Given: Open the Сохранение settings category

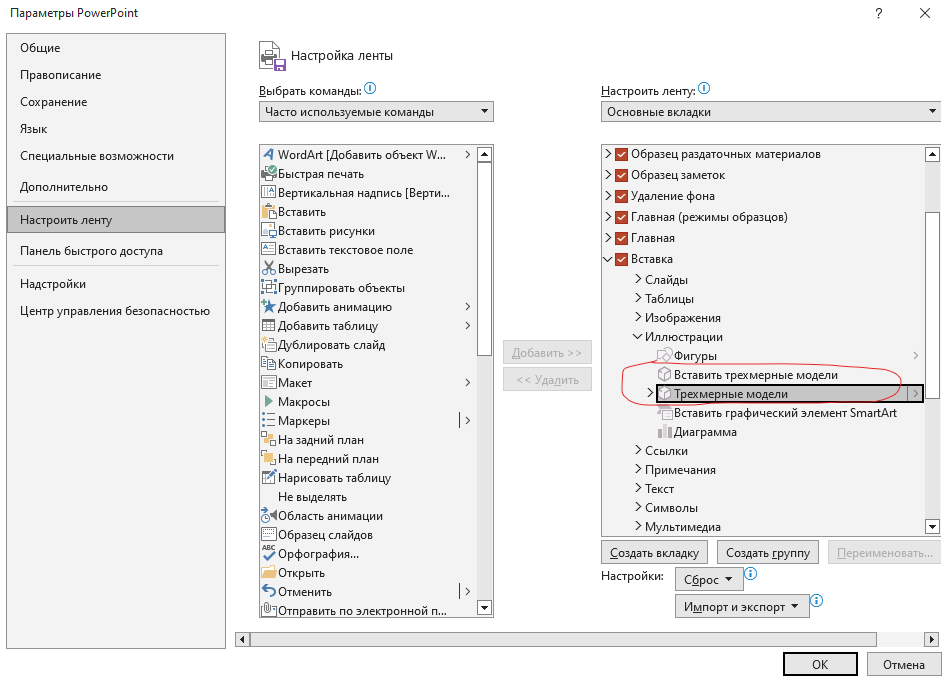Looking at the screenshot, I should [116, 102].
